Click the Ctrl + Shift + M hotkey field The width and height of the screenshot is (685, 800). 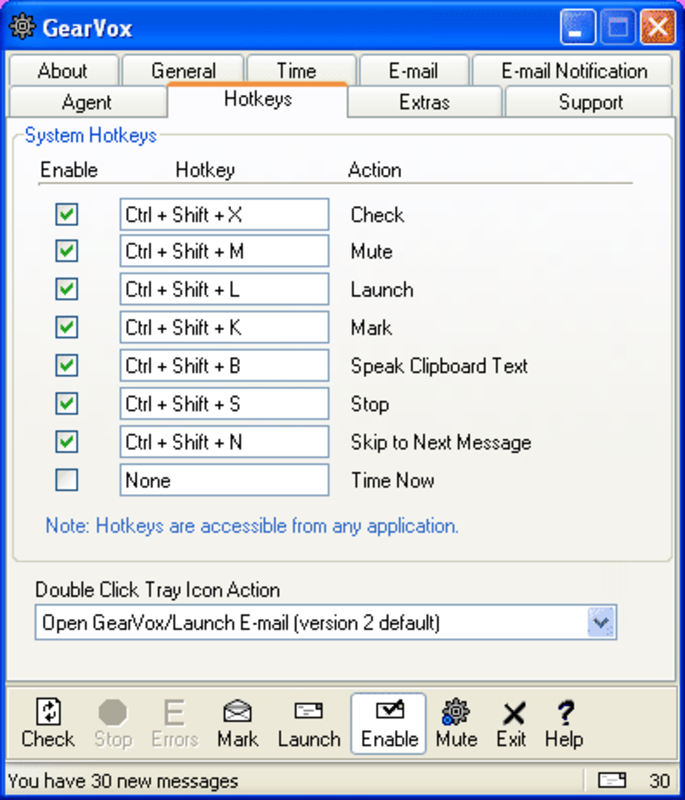(224, 251)
